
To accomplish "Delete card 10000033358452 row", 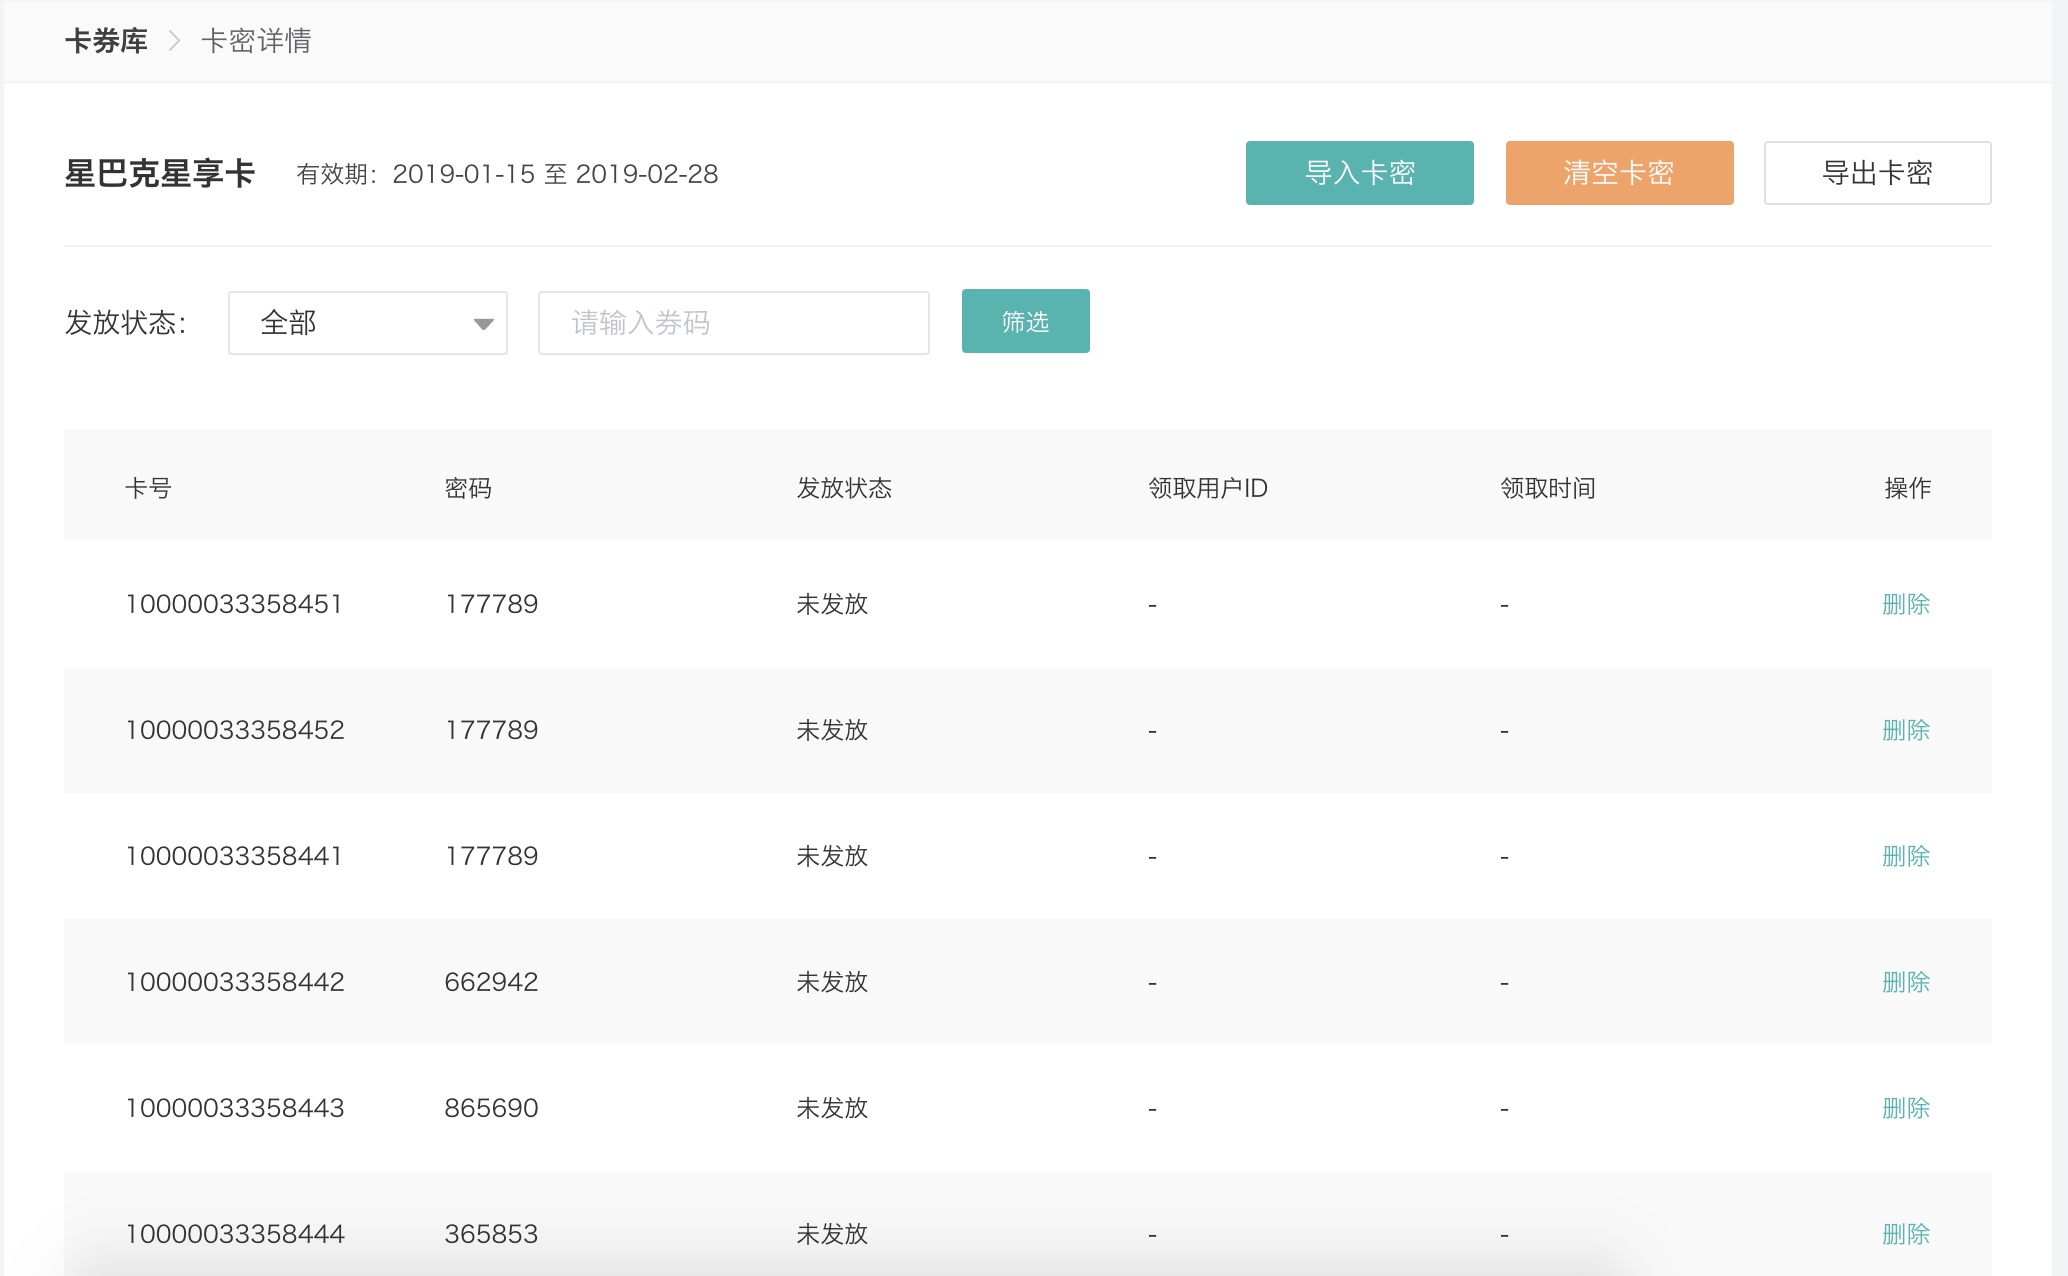I will coord(1905,730).
